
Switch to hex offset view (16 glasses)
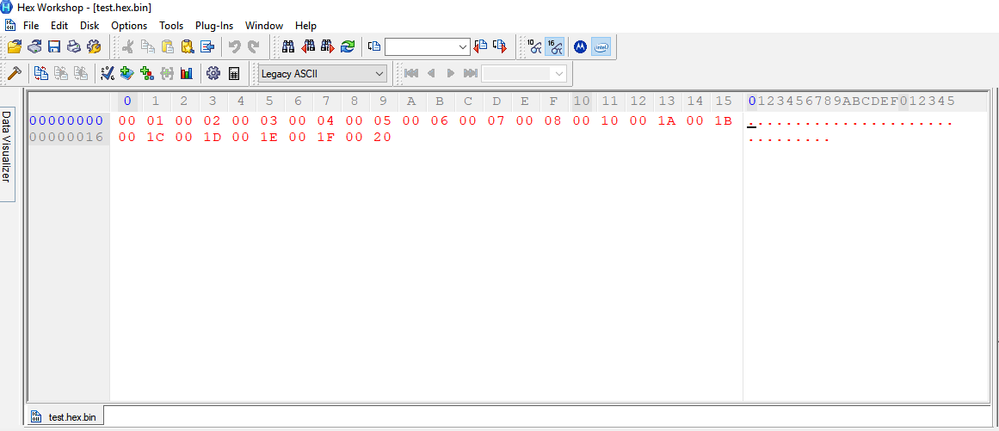coord(554,47)
